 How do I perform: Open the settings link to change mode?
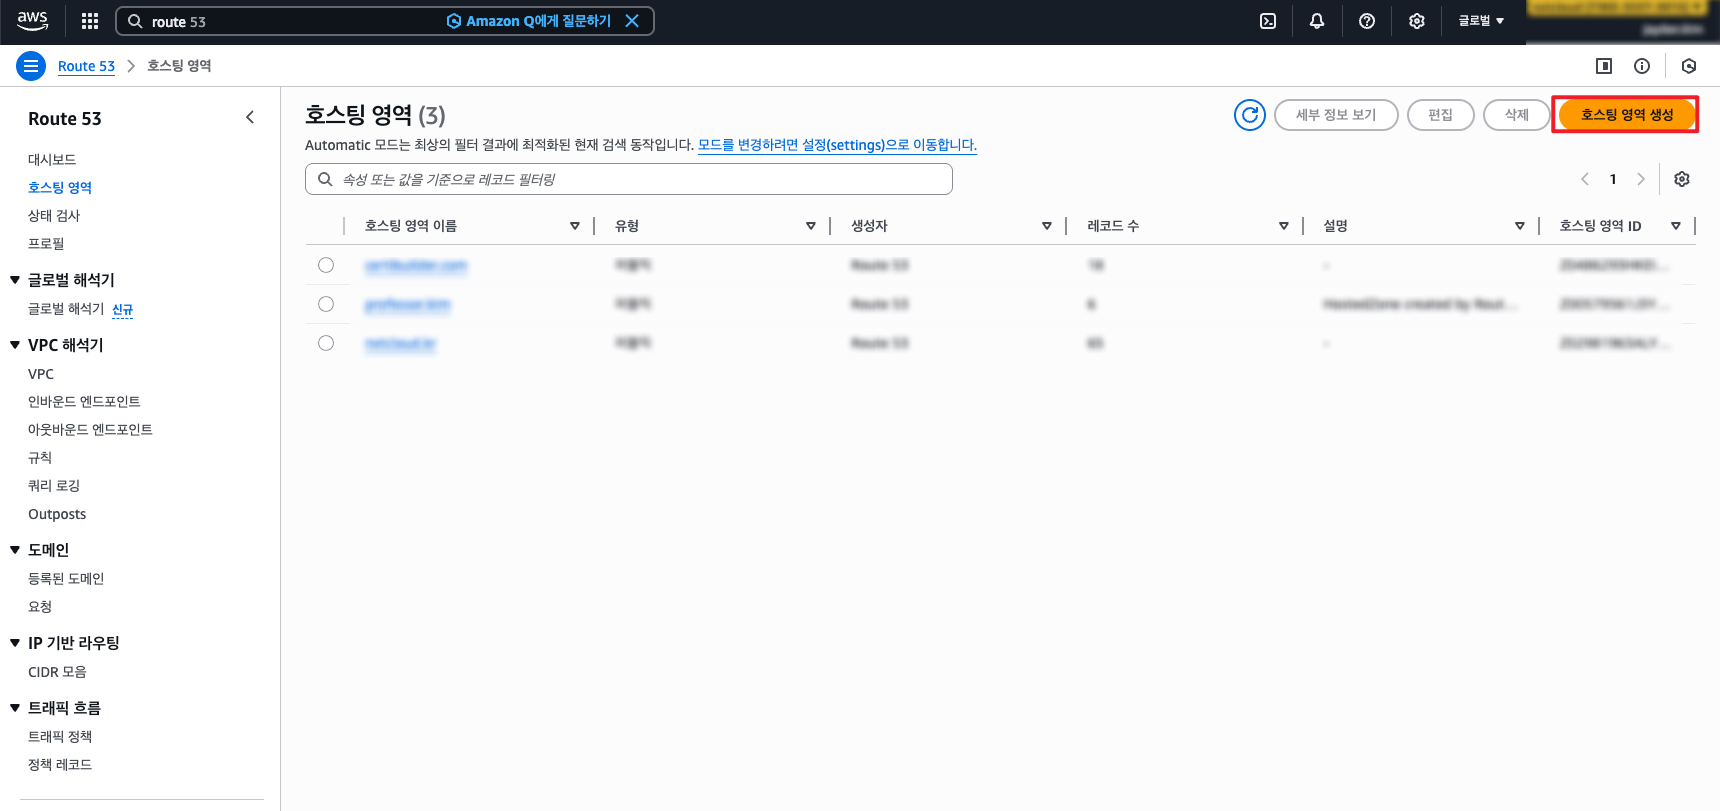837,145
